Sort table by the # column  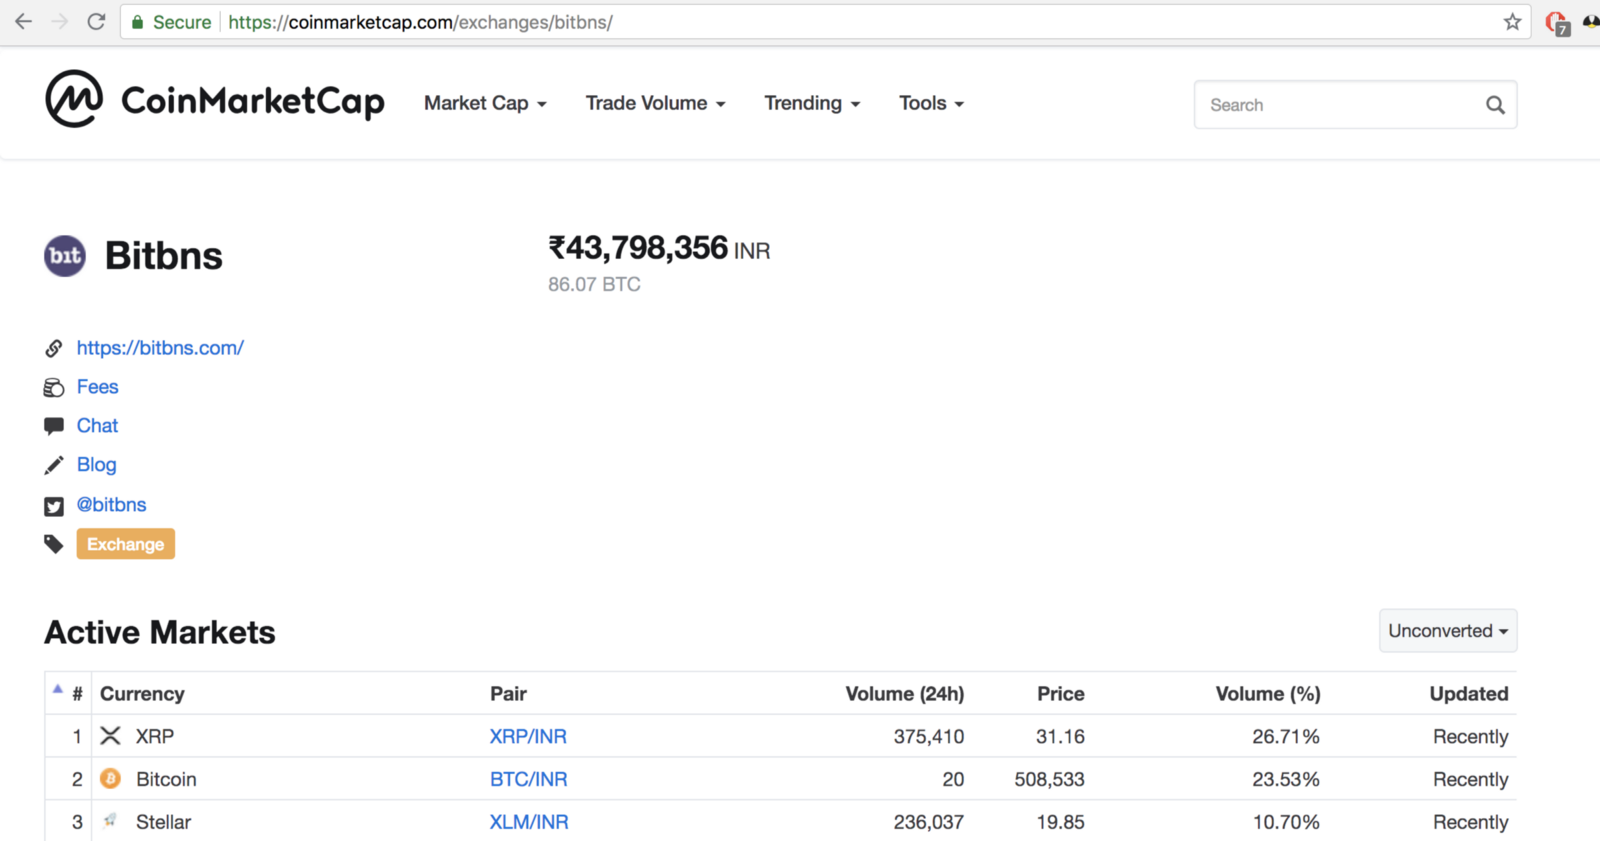coord(77,694)
